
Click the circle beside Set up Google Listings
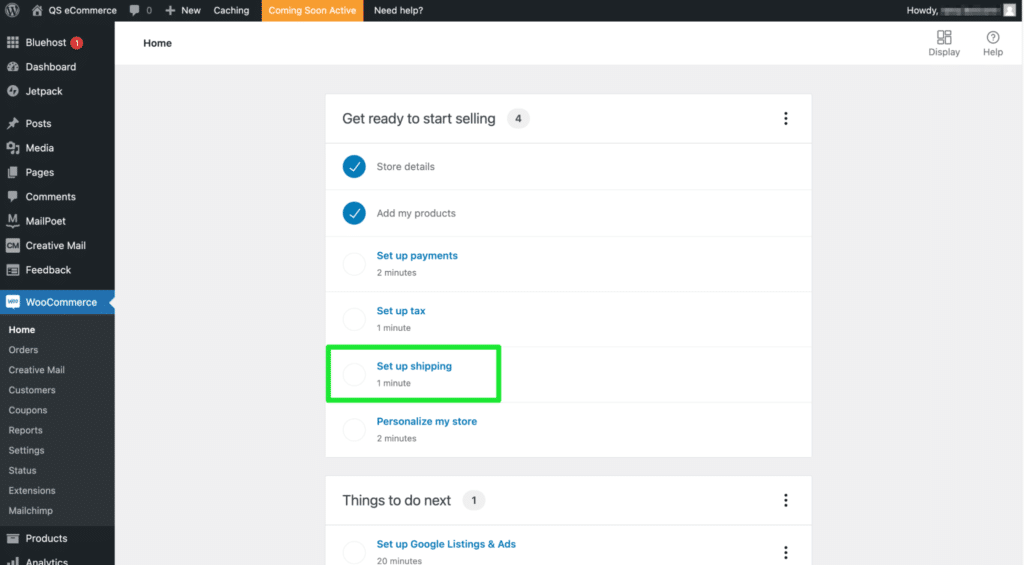tap(354, 552)
